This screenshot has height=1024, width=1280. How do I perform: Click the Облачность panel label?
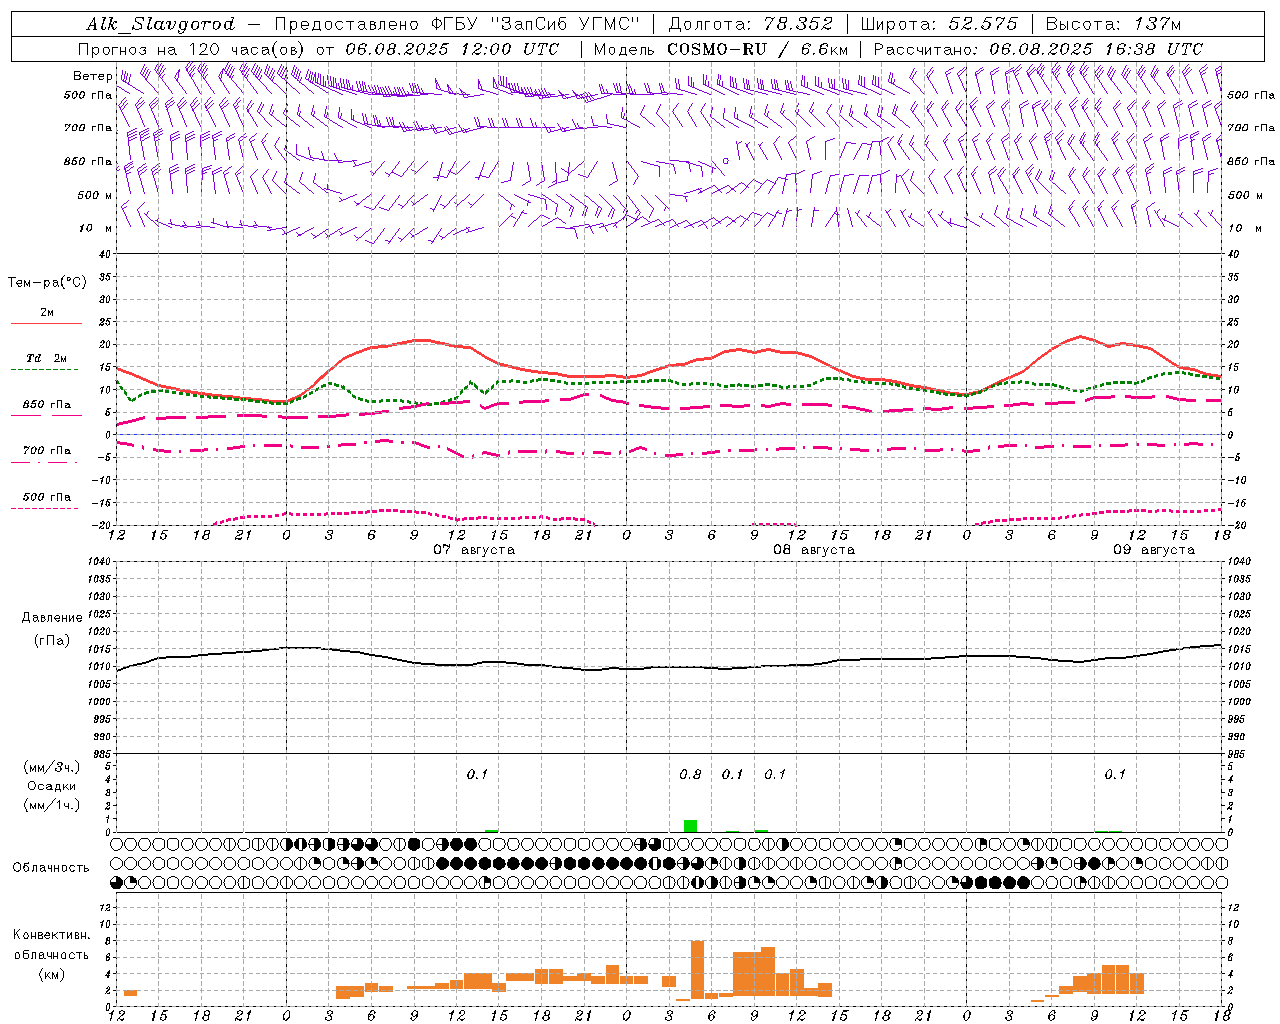pos(51,868)
